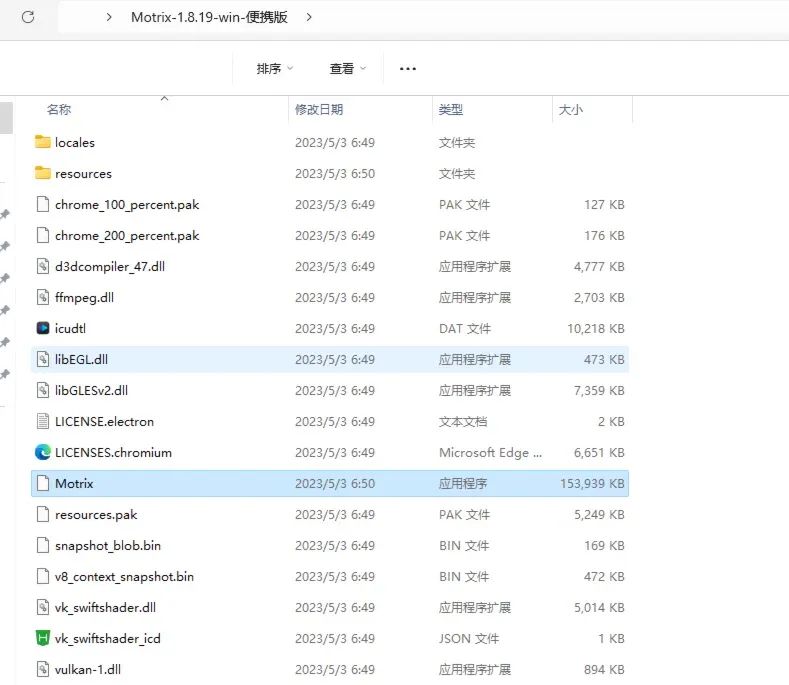Click the 2023/5/3 6:50 date of Motrix
Image resolution: width=789 pixels, height=685 pixels.
[335, 484]
